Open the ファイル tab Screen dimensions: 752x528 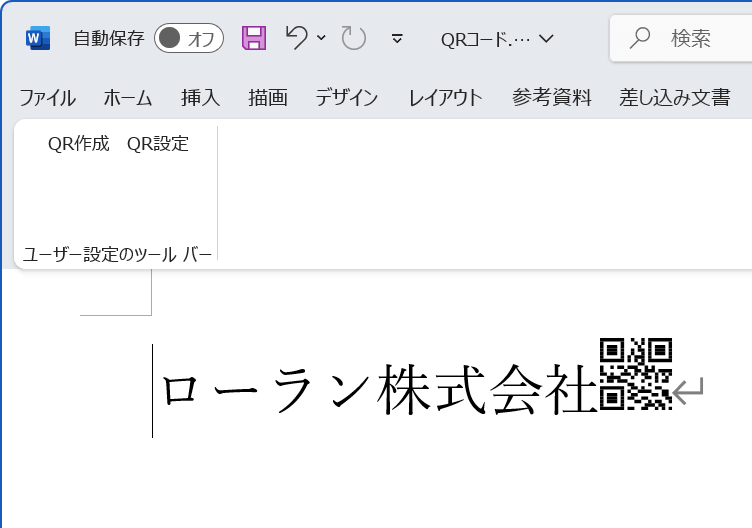(x=47, y=98)
